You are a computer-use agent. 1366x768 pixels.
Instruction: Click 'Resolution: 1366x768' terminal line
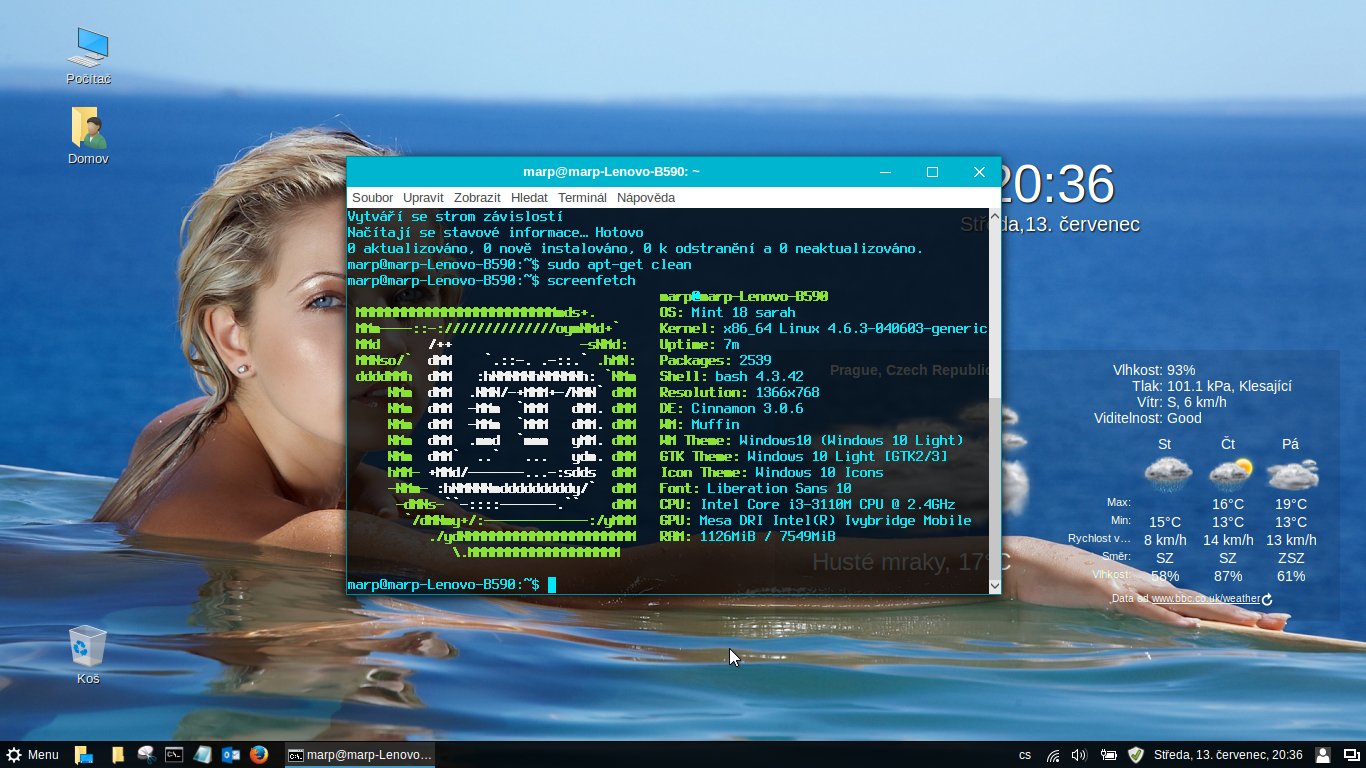(740, 393)
